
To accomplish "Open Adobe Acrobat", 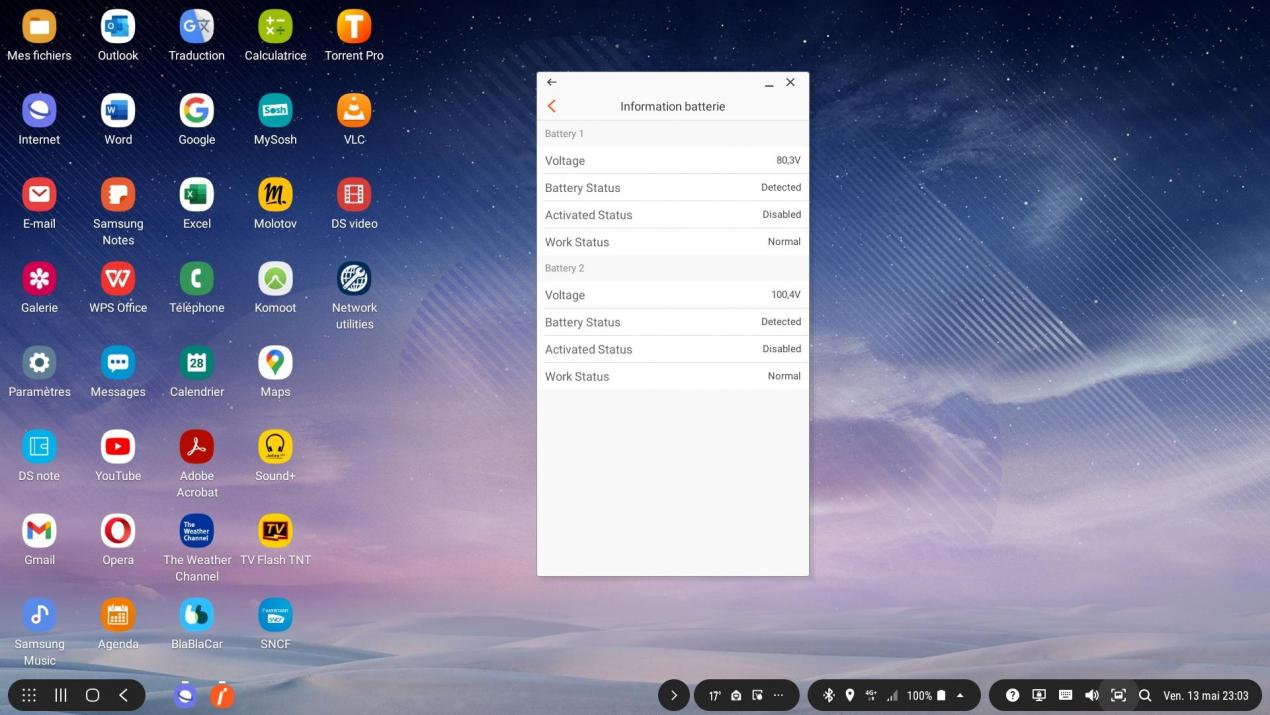I will [x=196, y=446].
